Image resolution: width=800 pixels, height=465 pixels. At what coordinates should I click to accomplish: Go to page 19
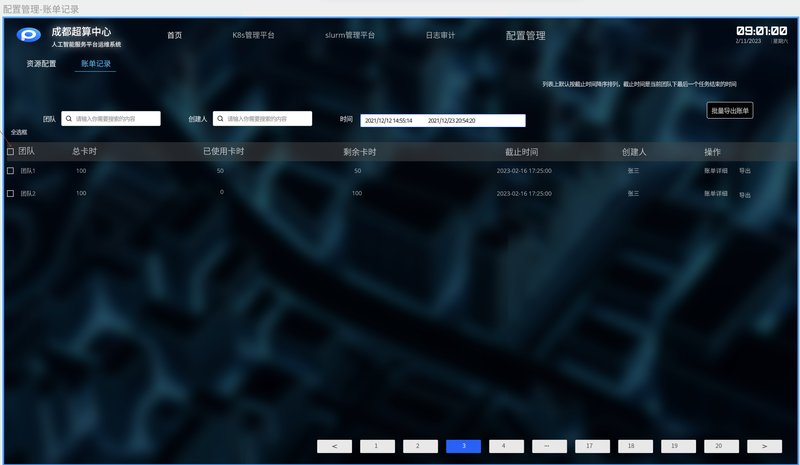pyautogui.click(x=678, y=446)
